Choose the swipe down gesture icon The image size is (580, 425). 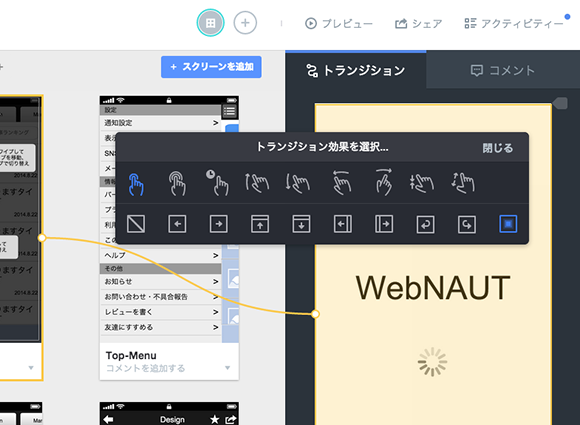(298, 183)
